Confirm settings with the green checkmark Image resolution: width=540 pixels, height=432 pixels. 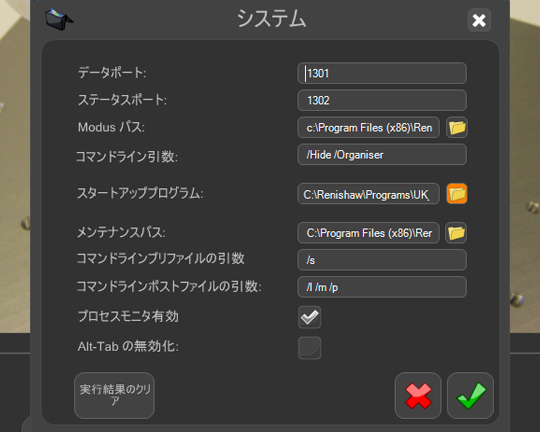[x=470, y=395]
